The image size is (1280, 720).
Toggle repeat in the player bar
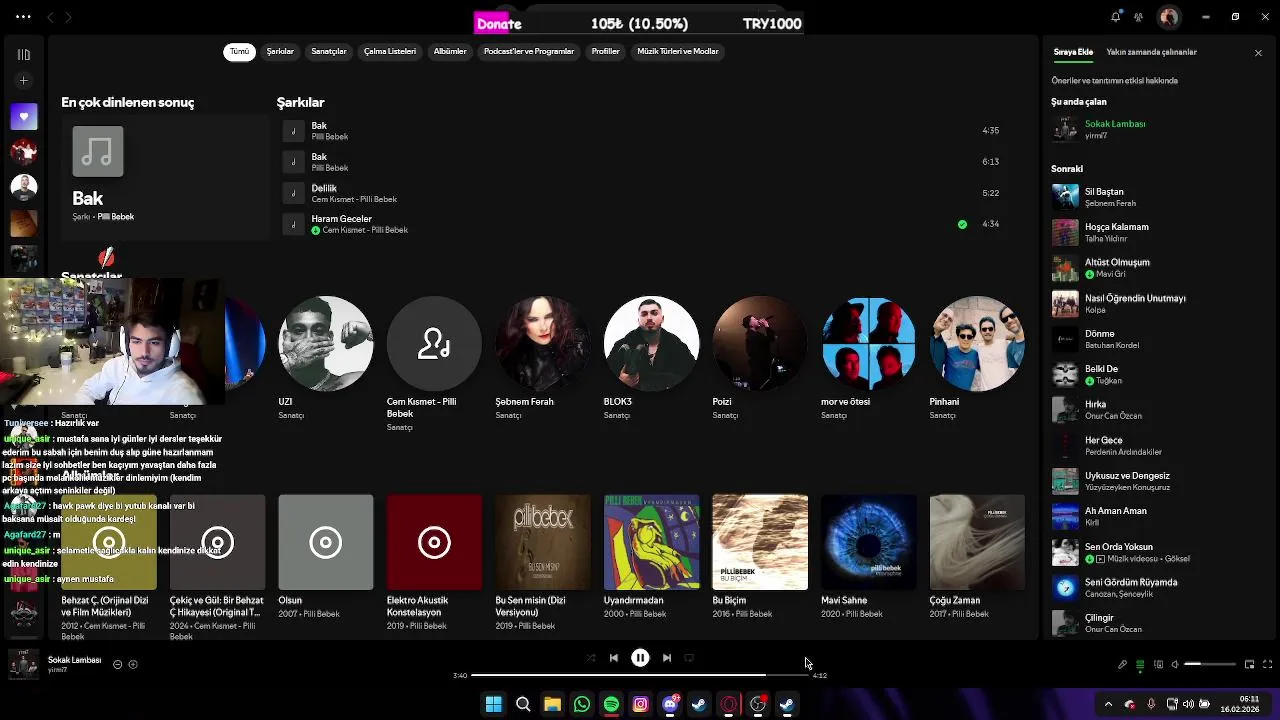point(689,658)
